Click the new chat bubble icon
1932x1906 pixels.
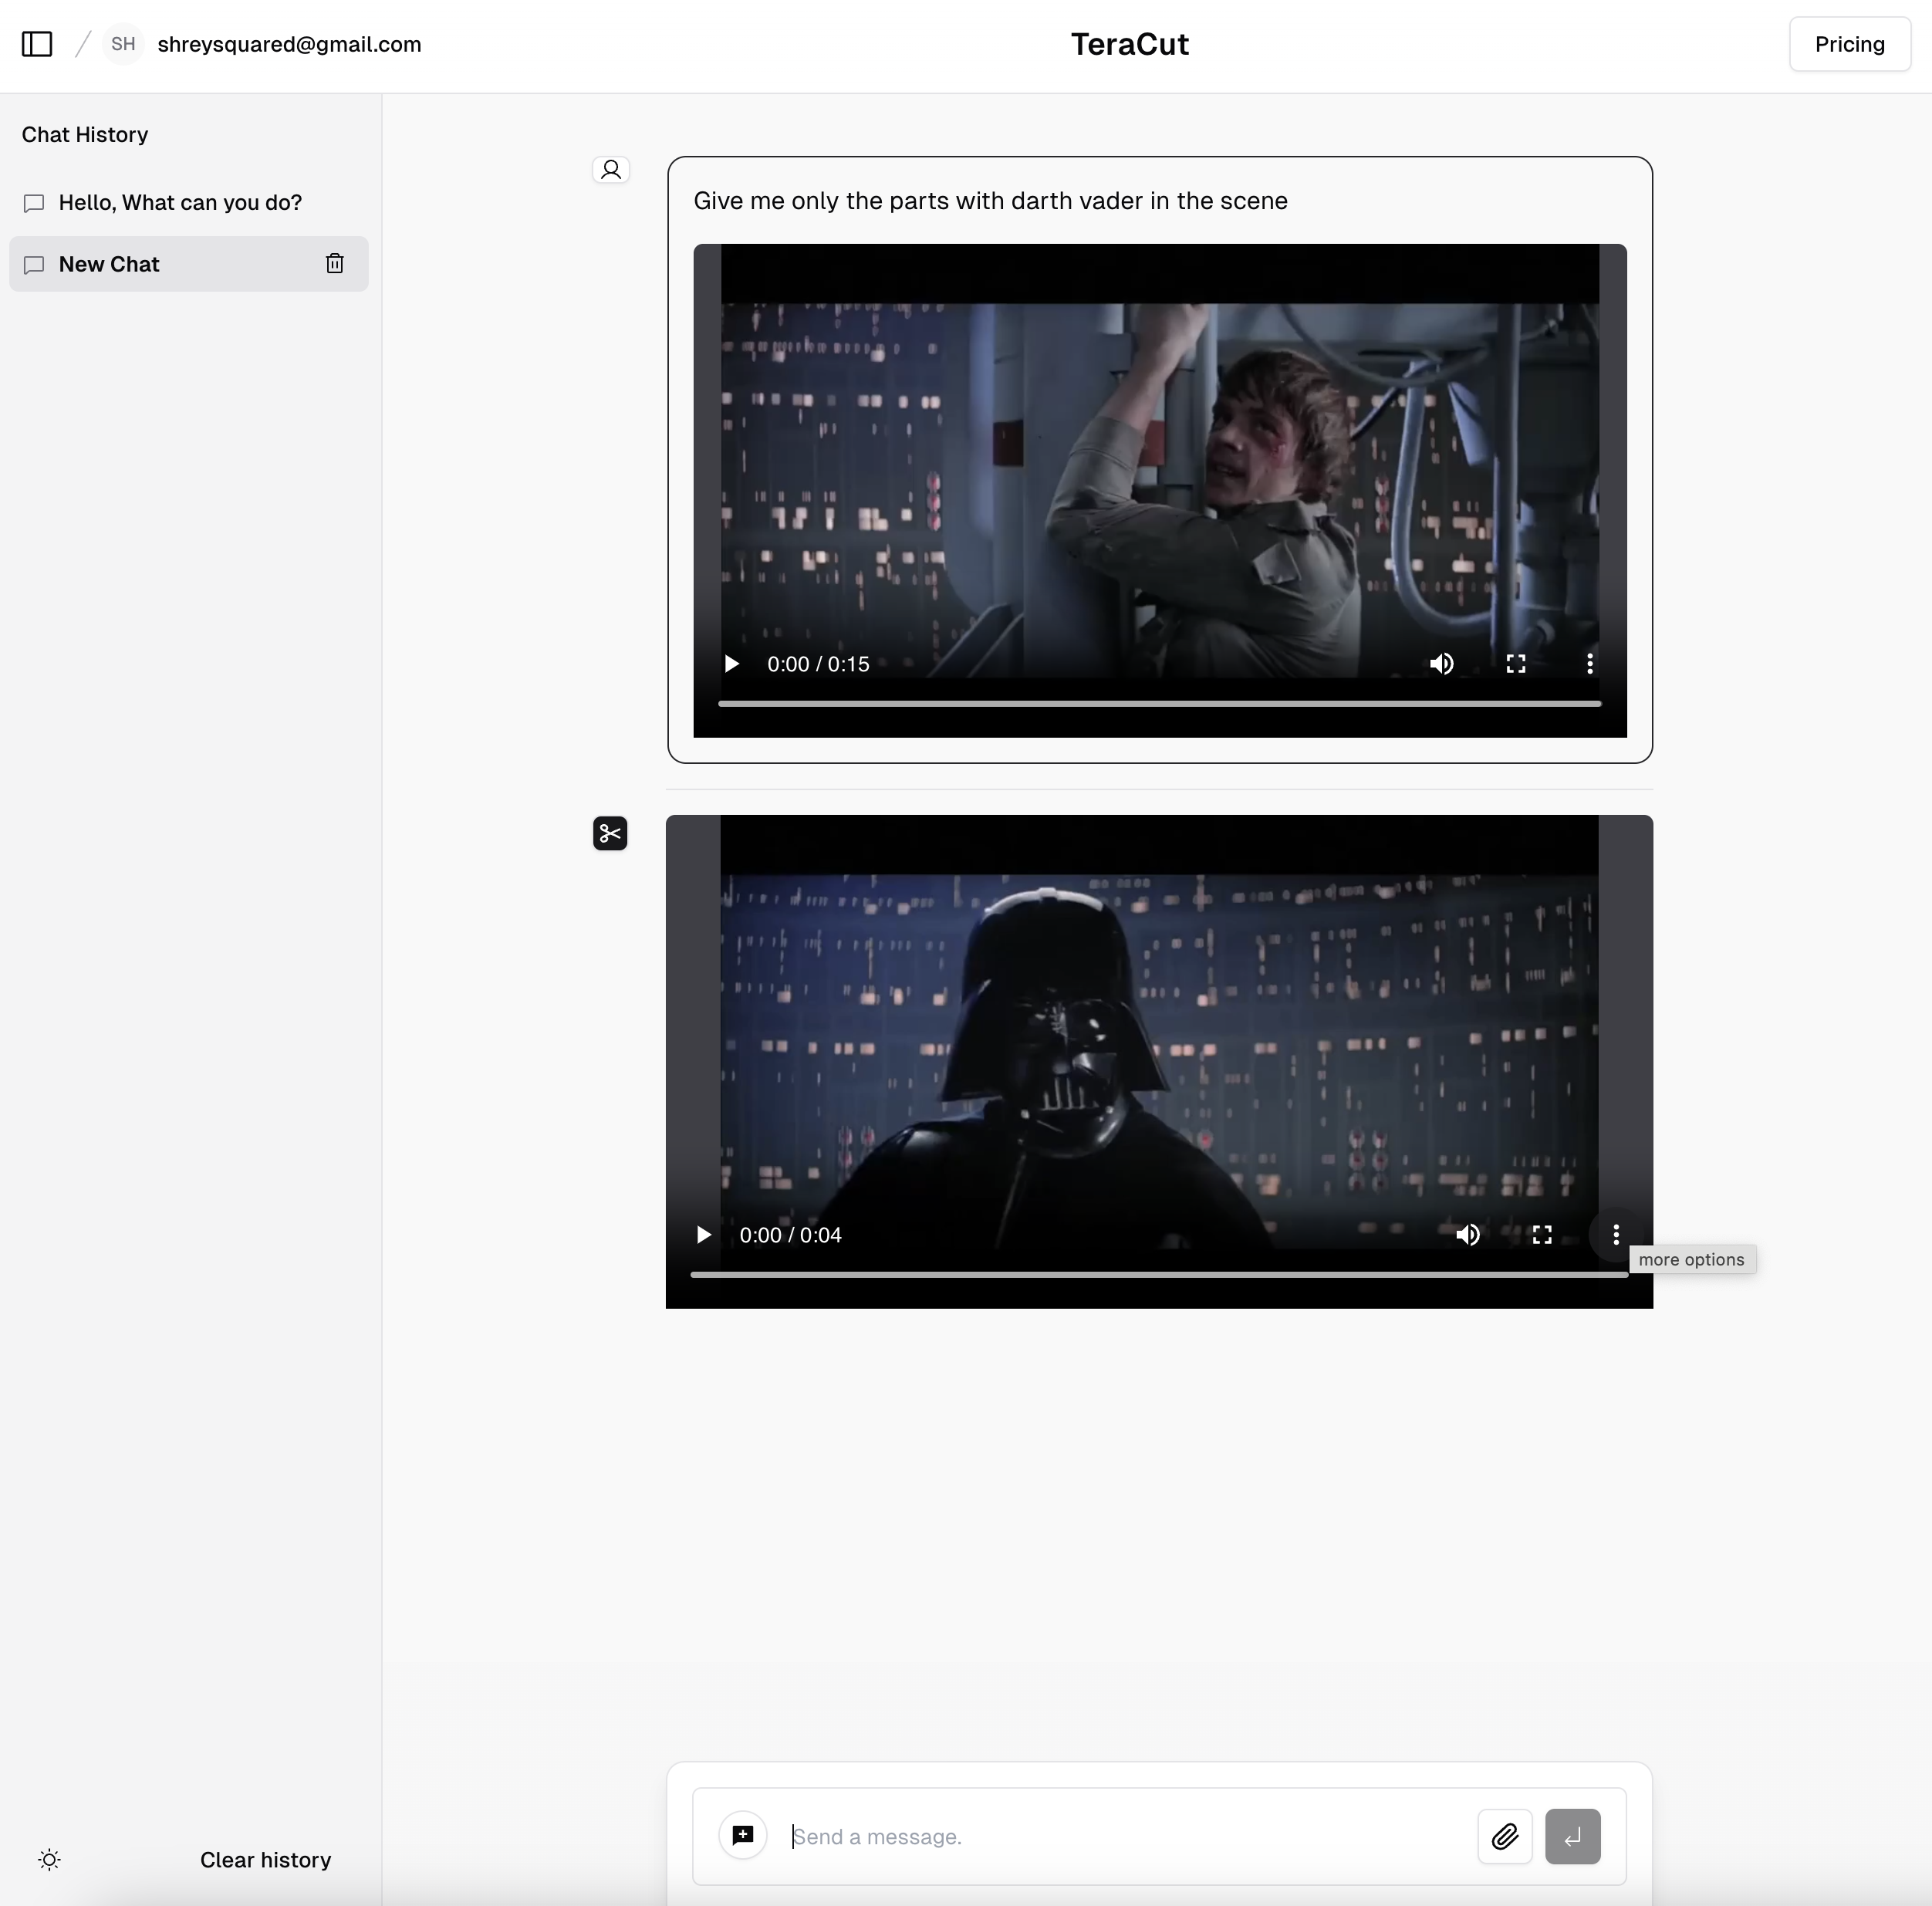click(743, 1836)
